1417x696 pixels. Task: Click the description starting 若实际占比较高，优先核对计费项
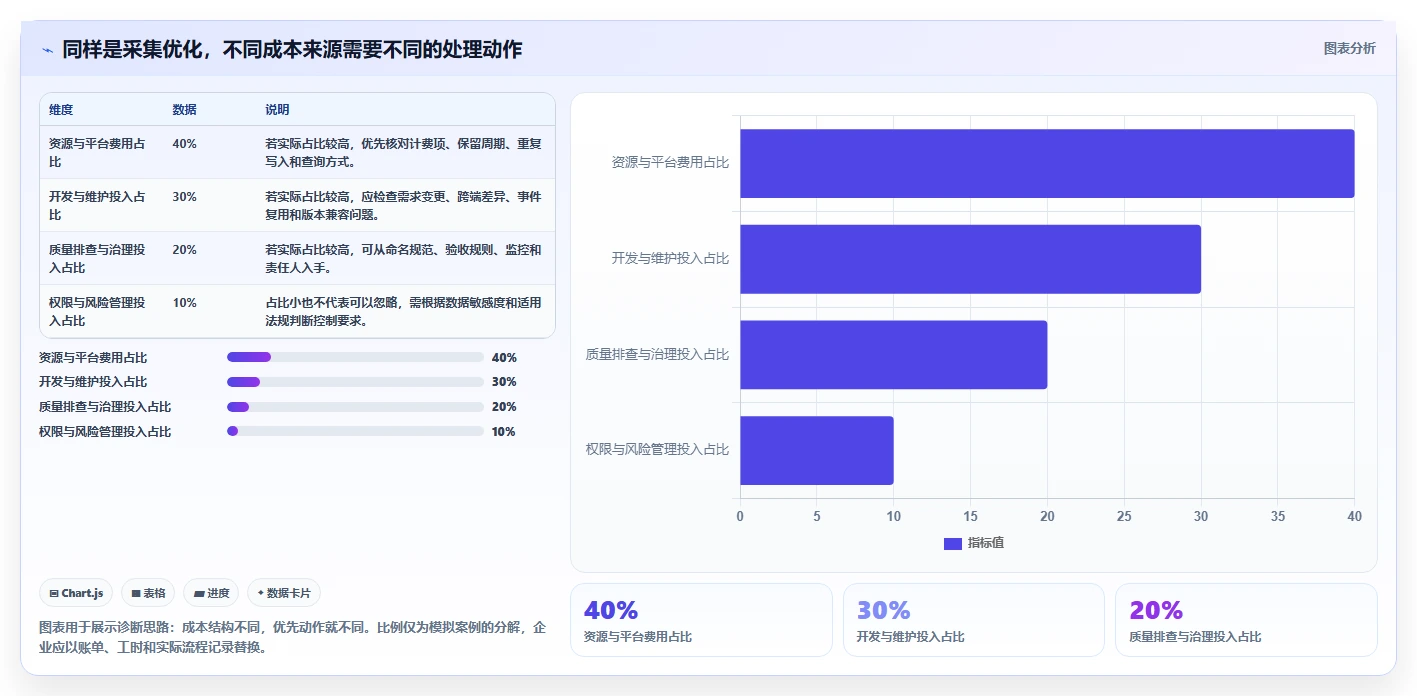pyautogui.click(x=404, y=153)
